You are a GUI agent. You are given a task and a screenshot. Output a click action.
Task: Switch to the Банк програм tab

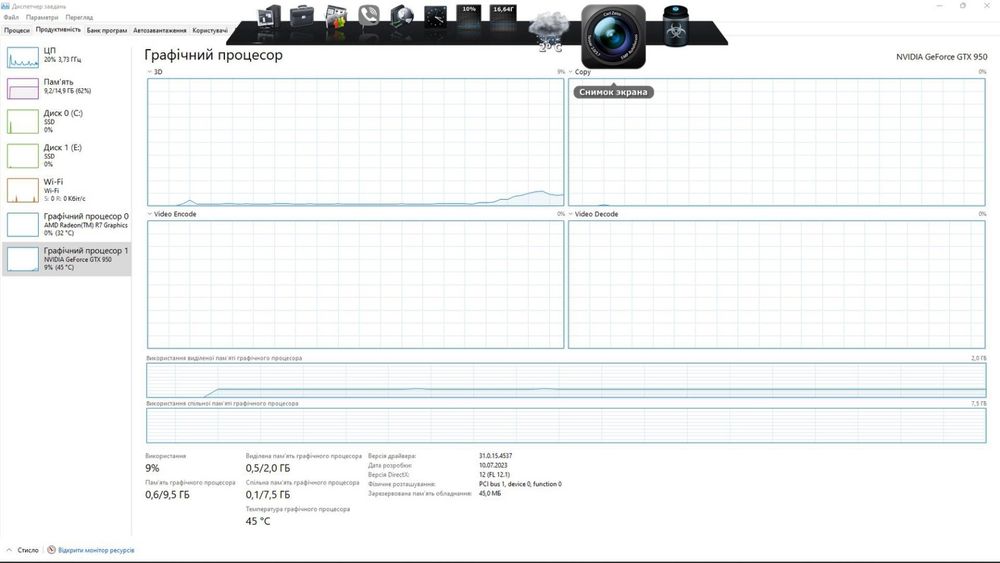click(107, 30)
